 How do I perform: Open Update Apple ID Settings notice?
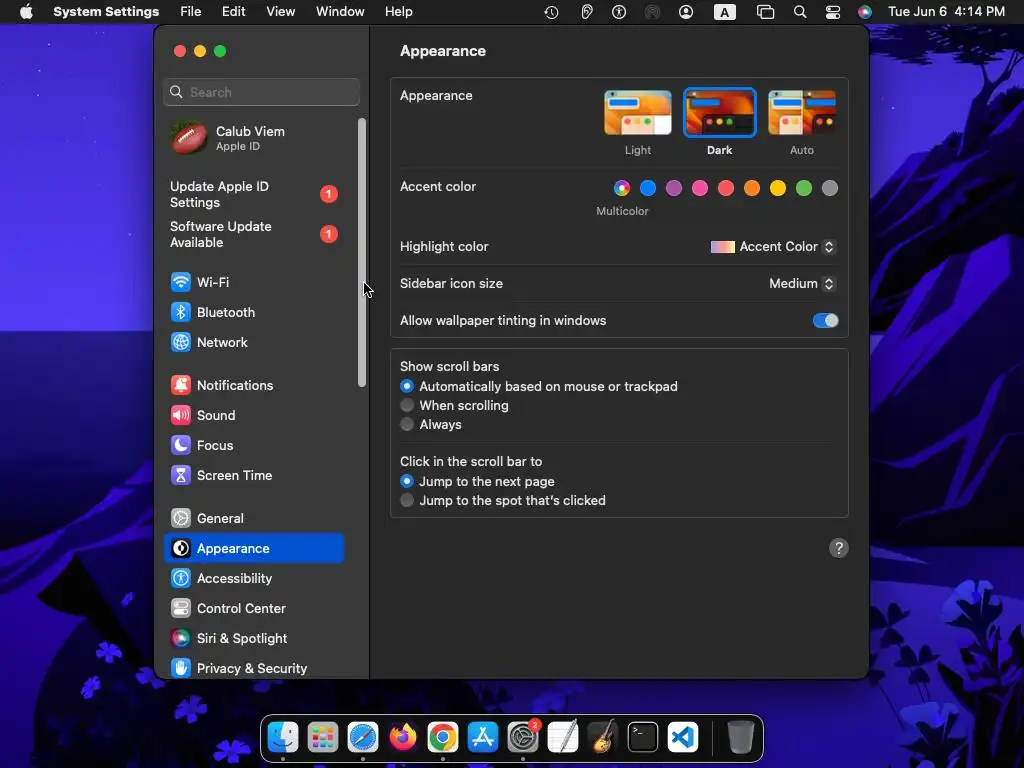[x=253, y=195]
